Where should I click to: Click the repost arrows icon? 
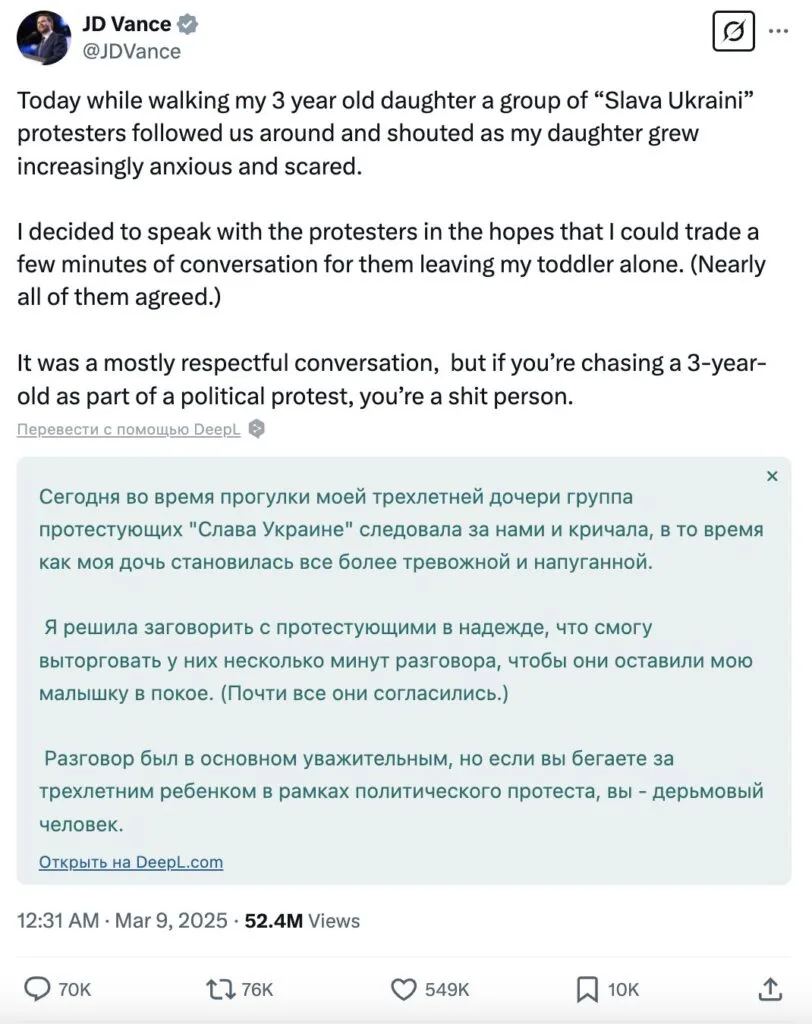pos(221,989)
